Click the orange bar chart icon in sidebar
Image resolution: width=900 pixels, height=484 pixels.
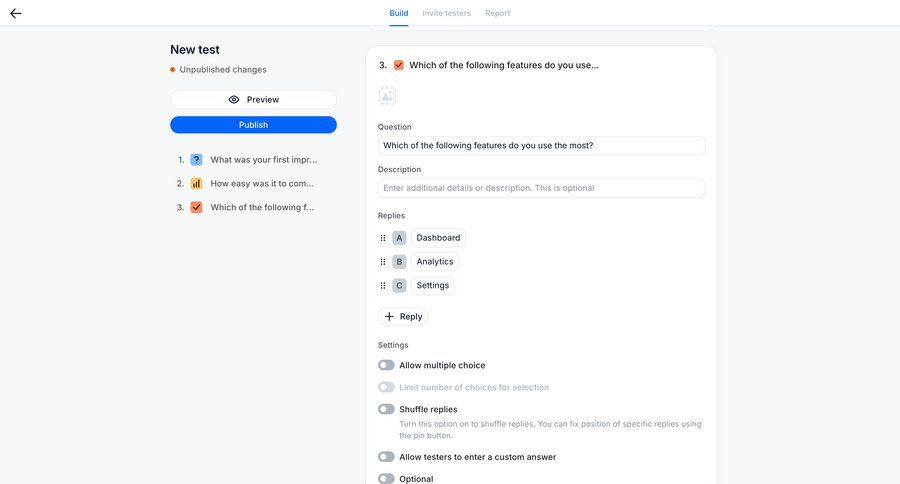pos(196,184)
